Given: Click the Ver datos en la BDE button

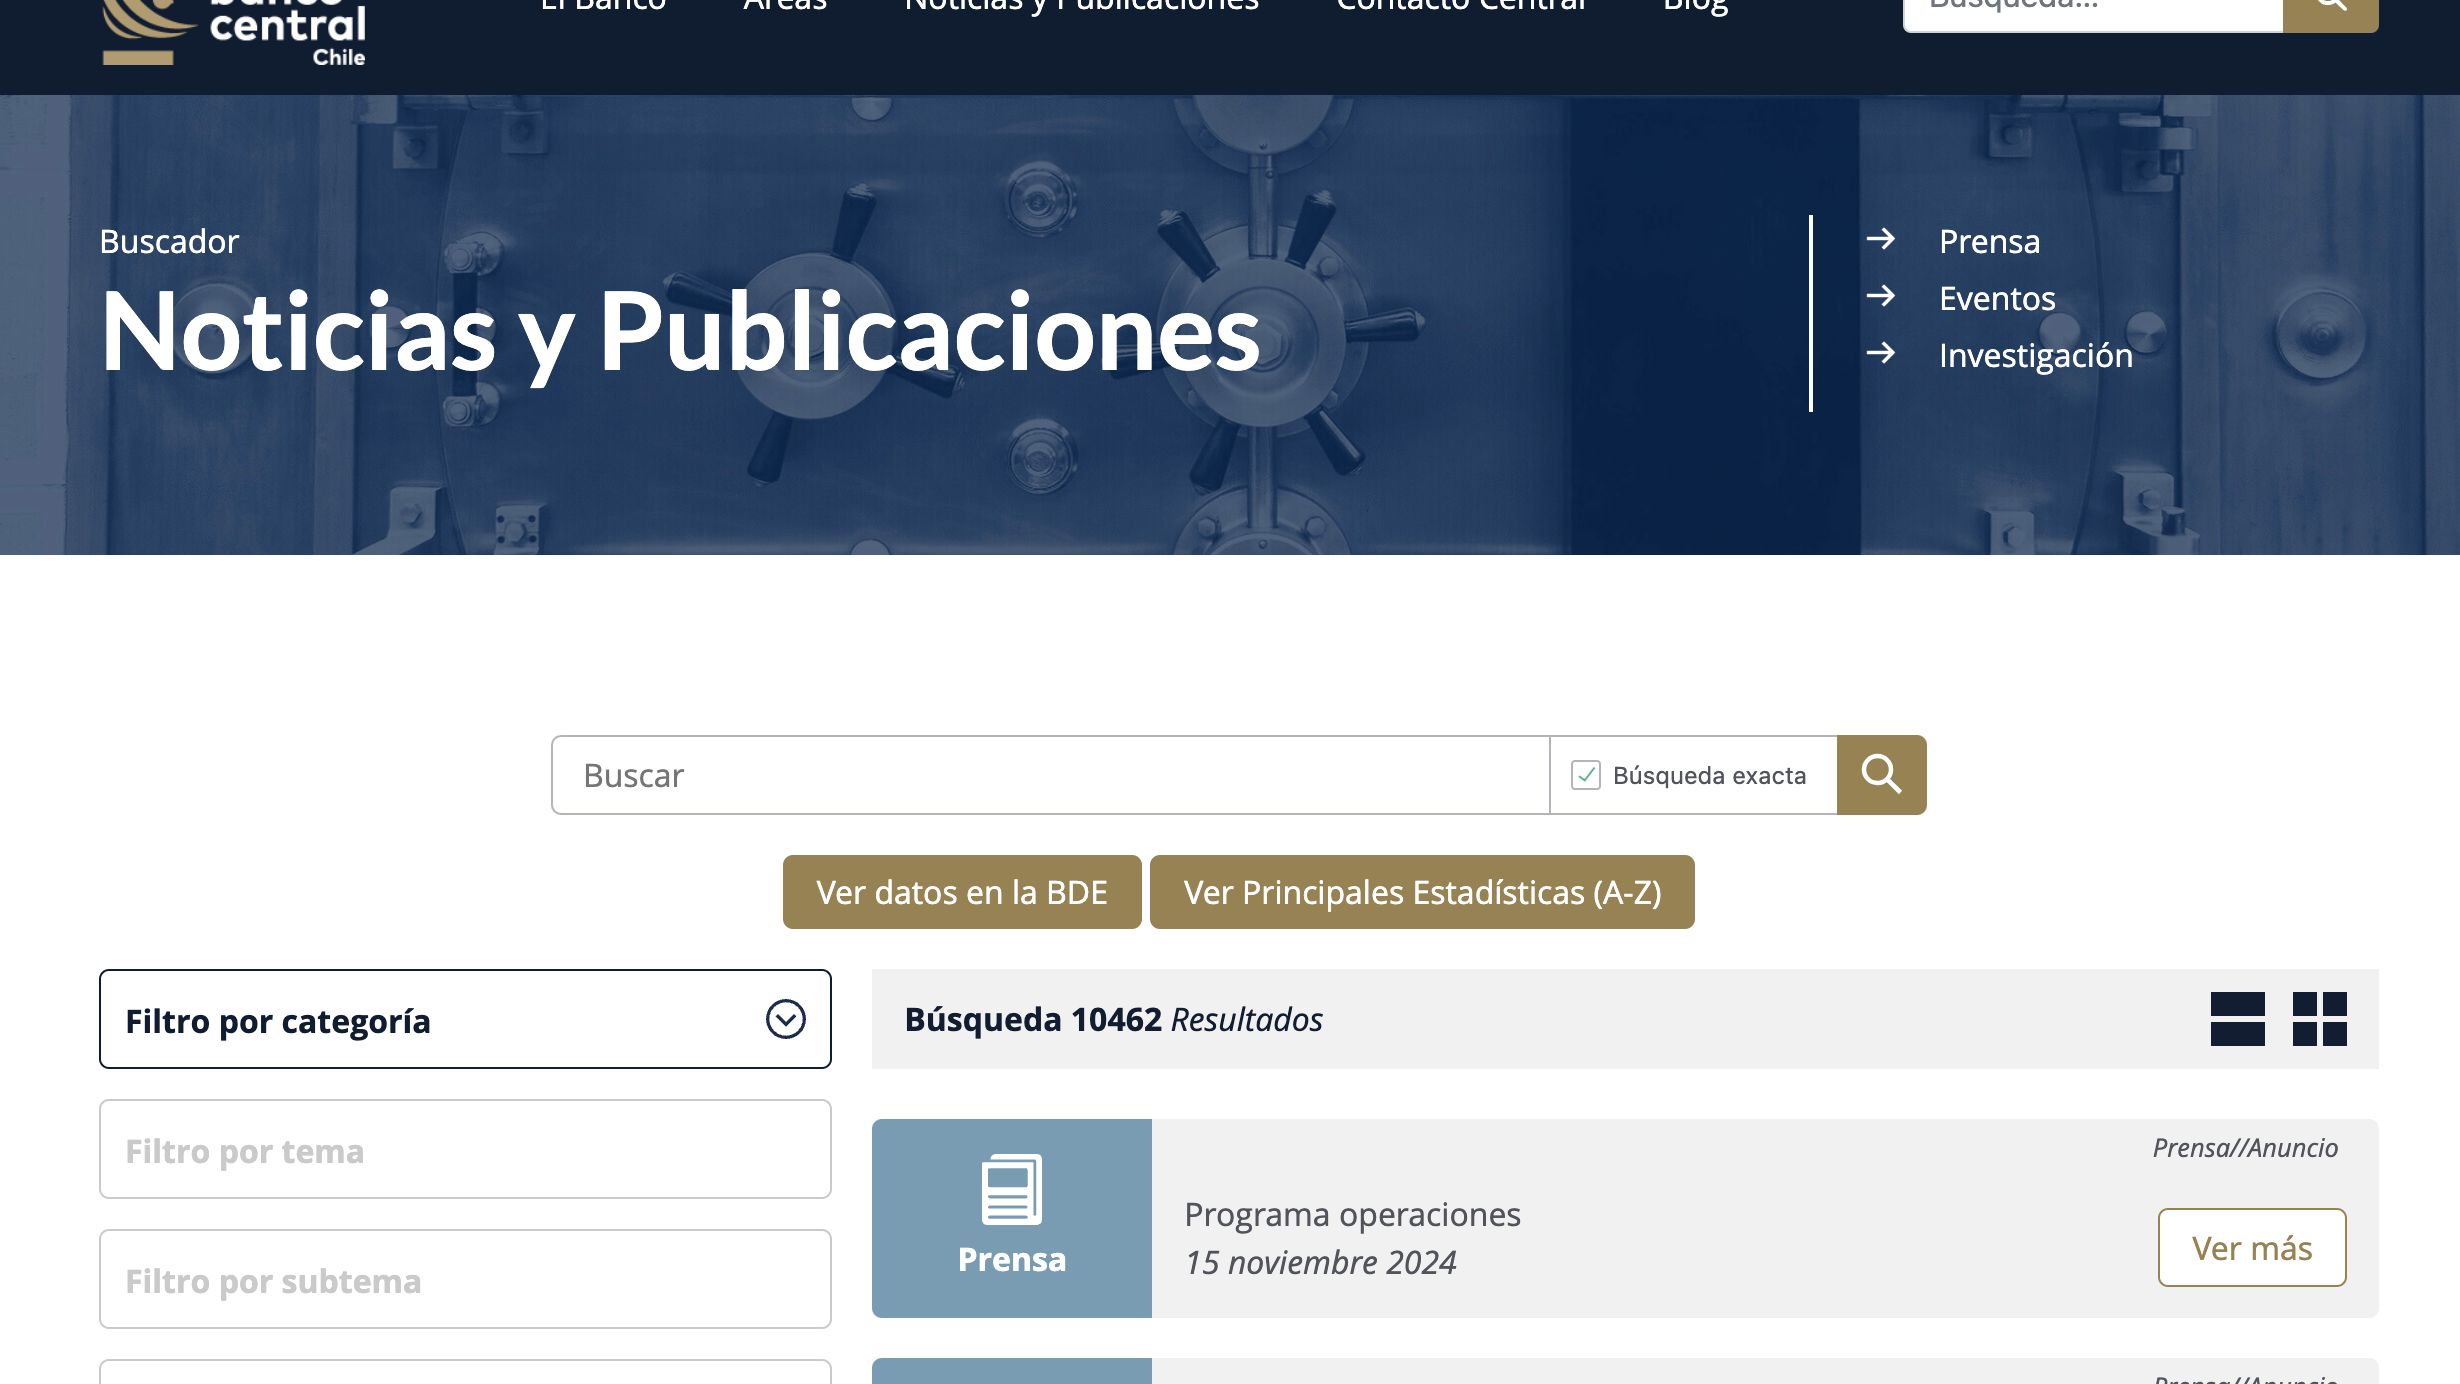Looking at the screenshot, I should click(x=962, y=892).
